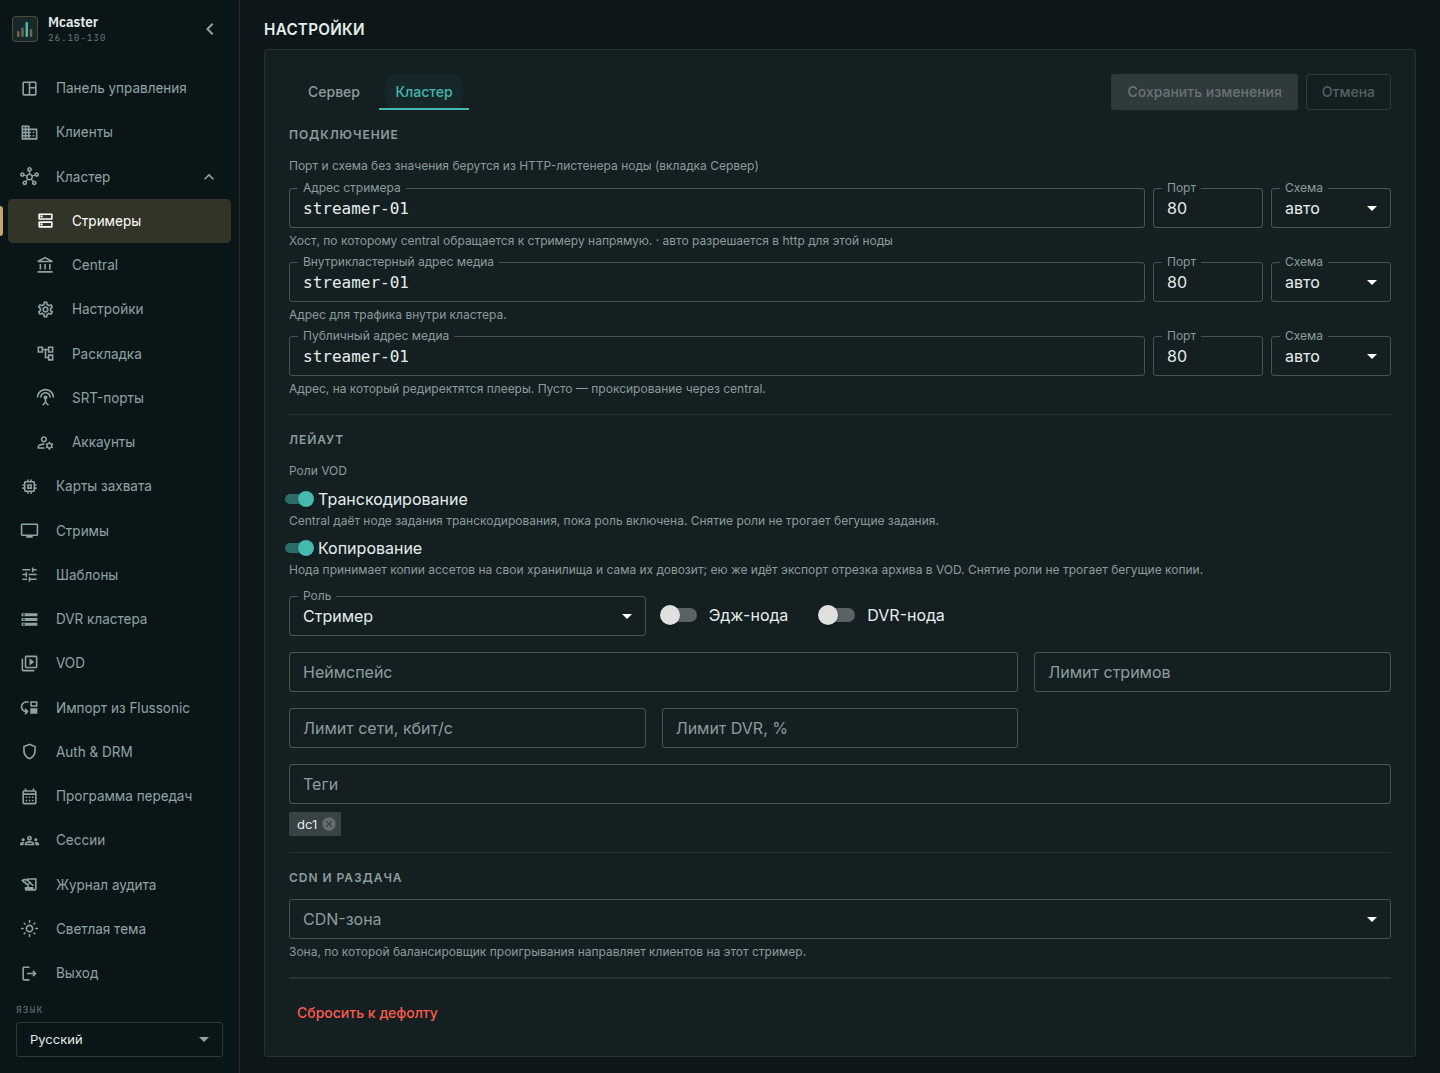Image resolution: width=1440 pixels, height=1073 pixels.
Task: Switch to Светлая тема
Action: 119,929
